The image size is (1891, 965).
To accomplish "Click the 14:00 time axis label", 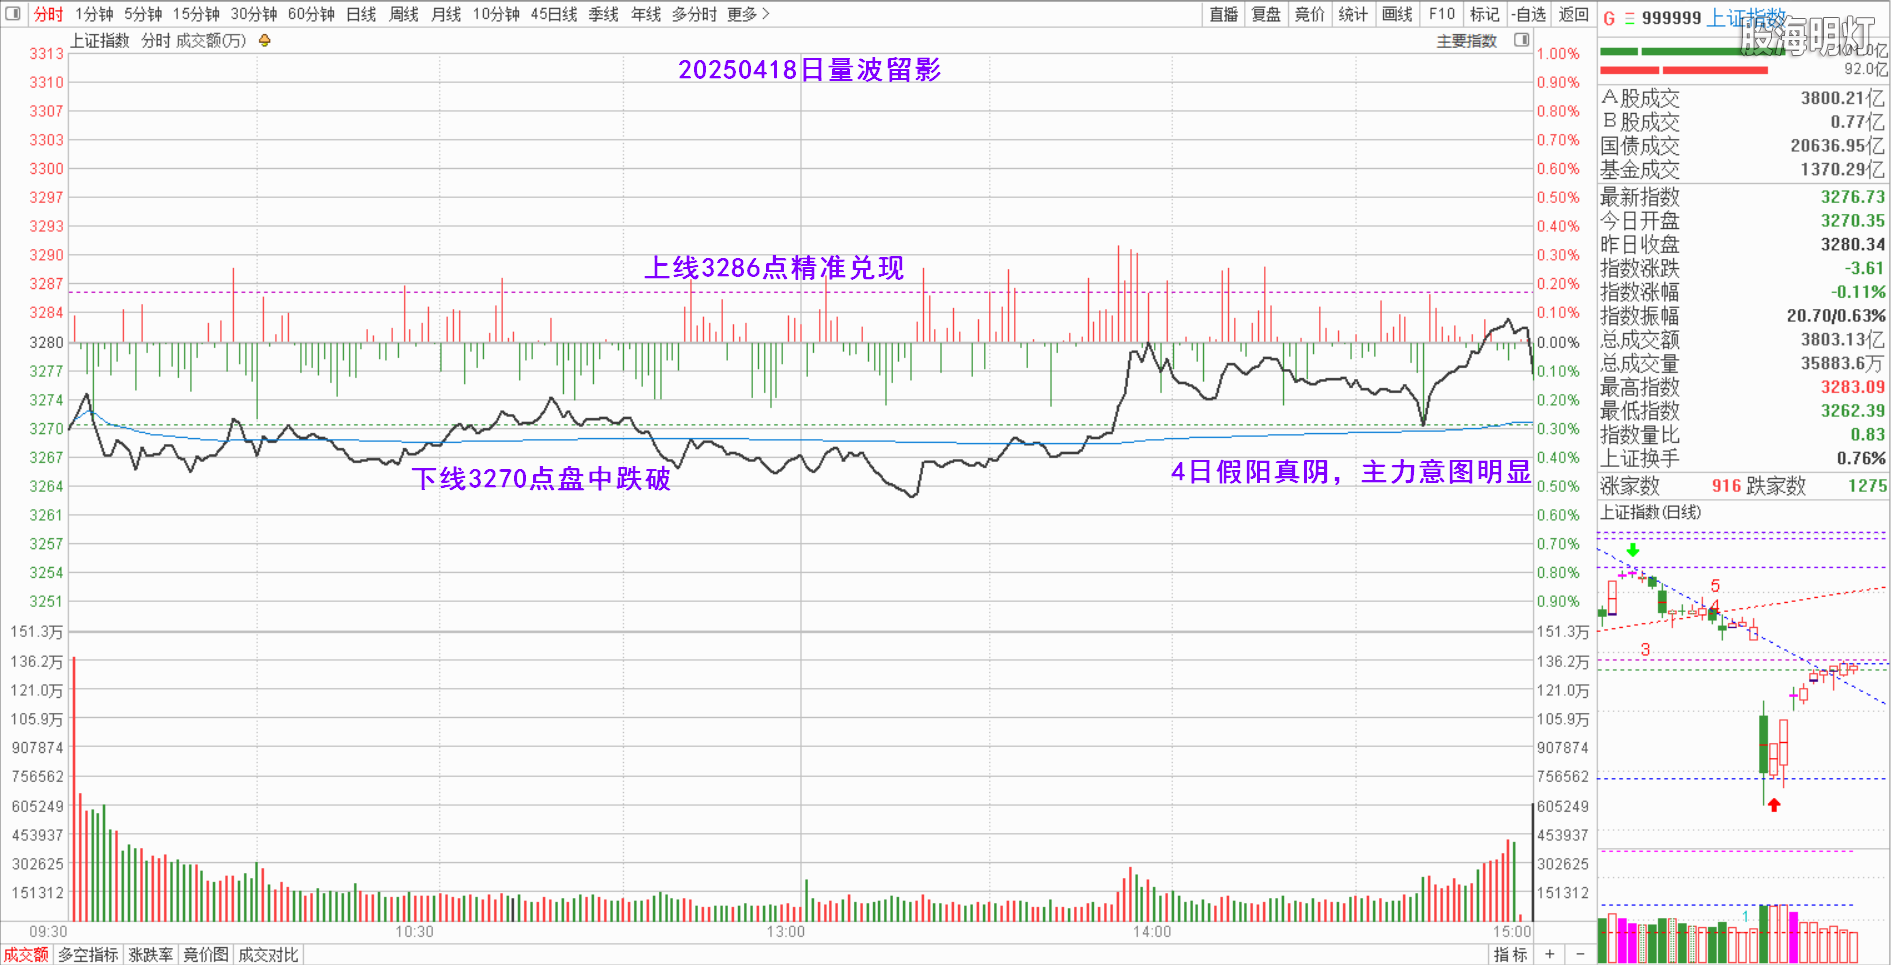I will coord(1152,932).
